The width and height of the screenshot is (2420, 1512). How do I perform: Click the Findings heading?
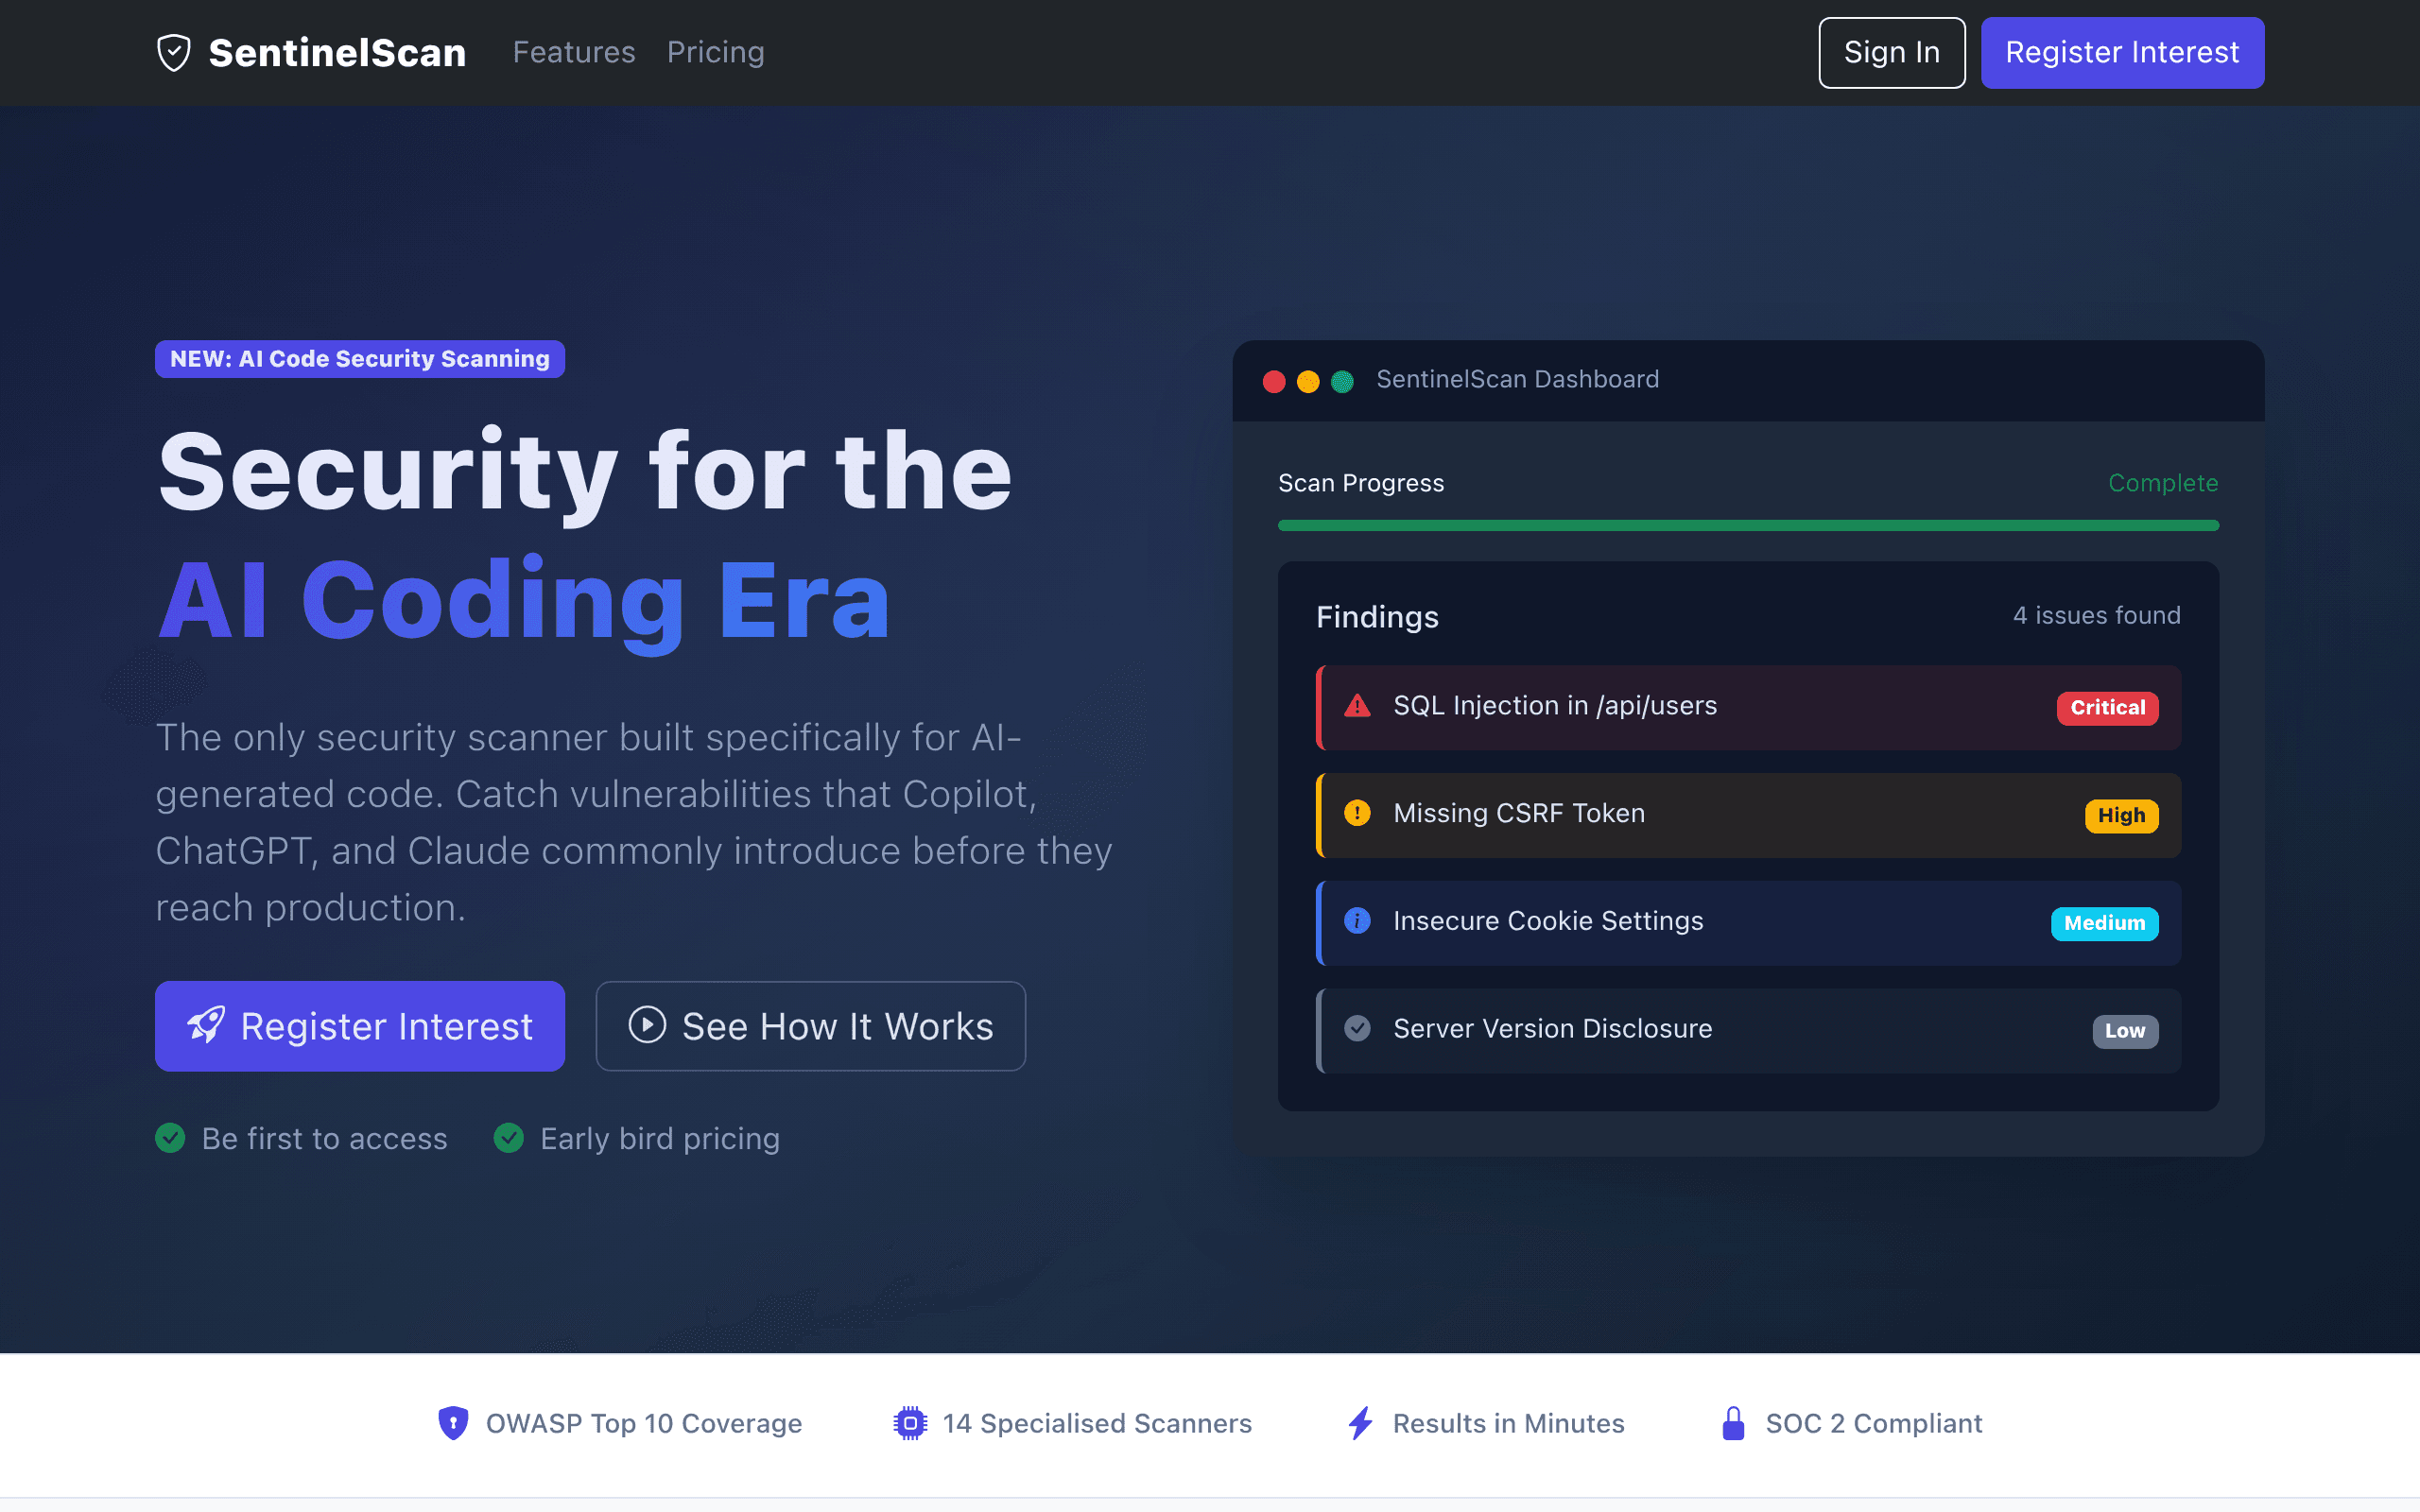(1377, 617)
